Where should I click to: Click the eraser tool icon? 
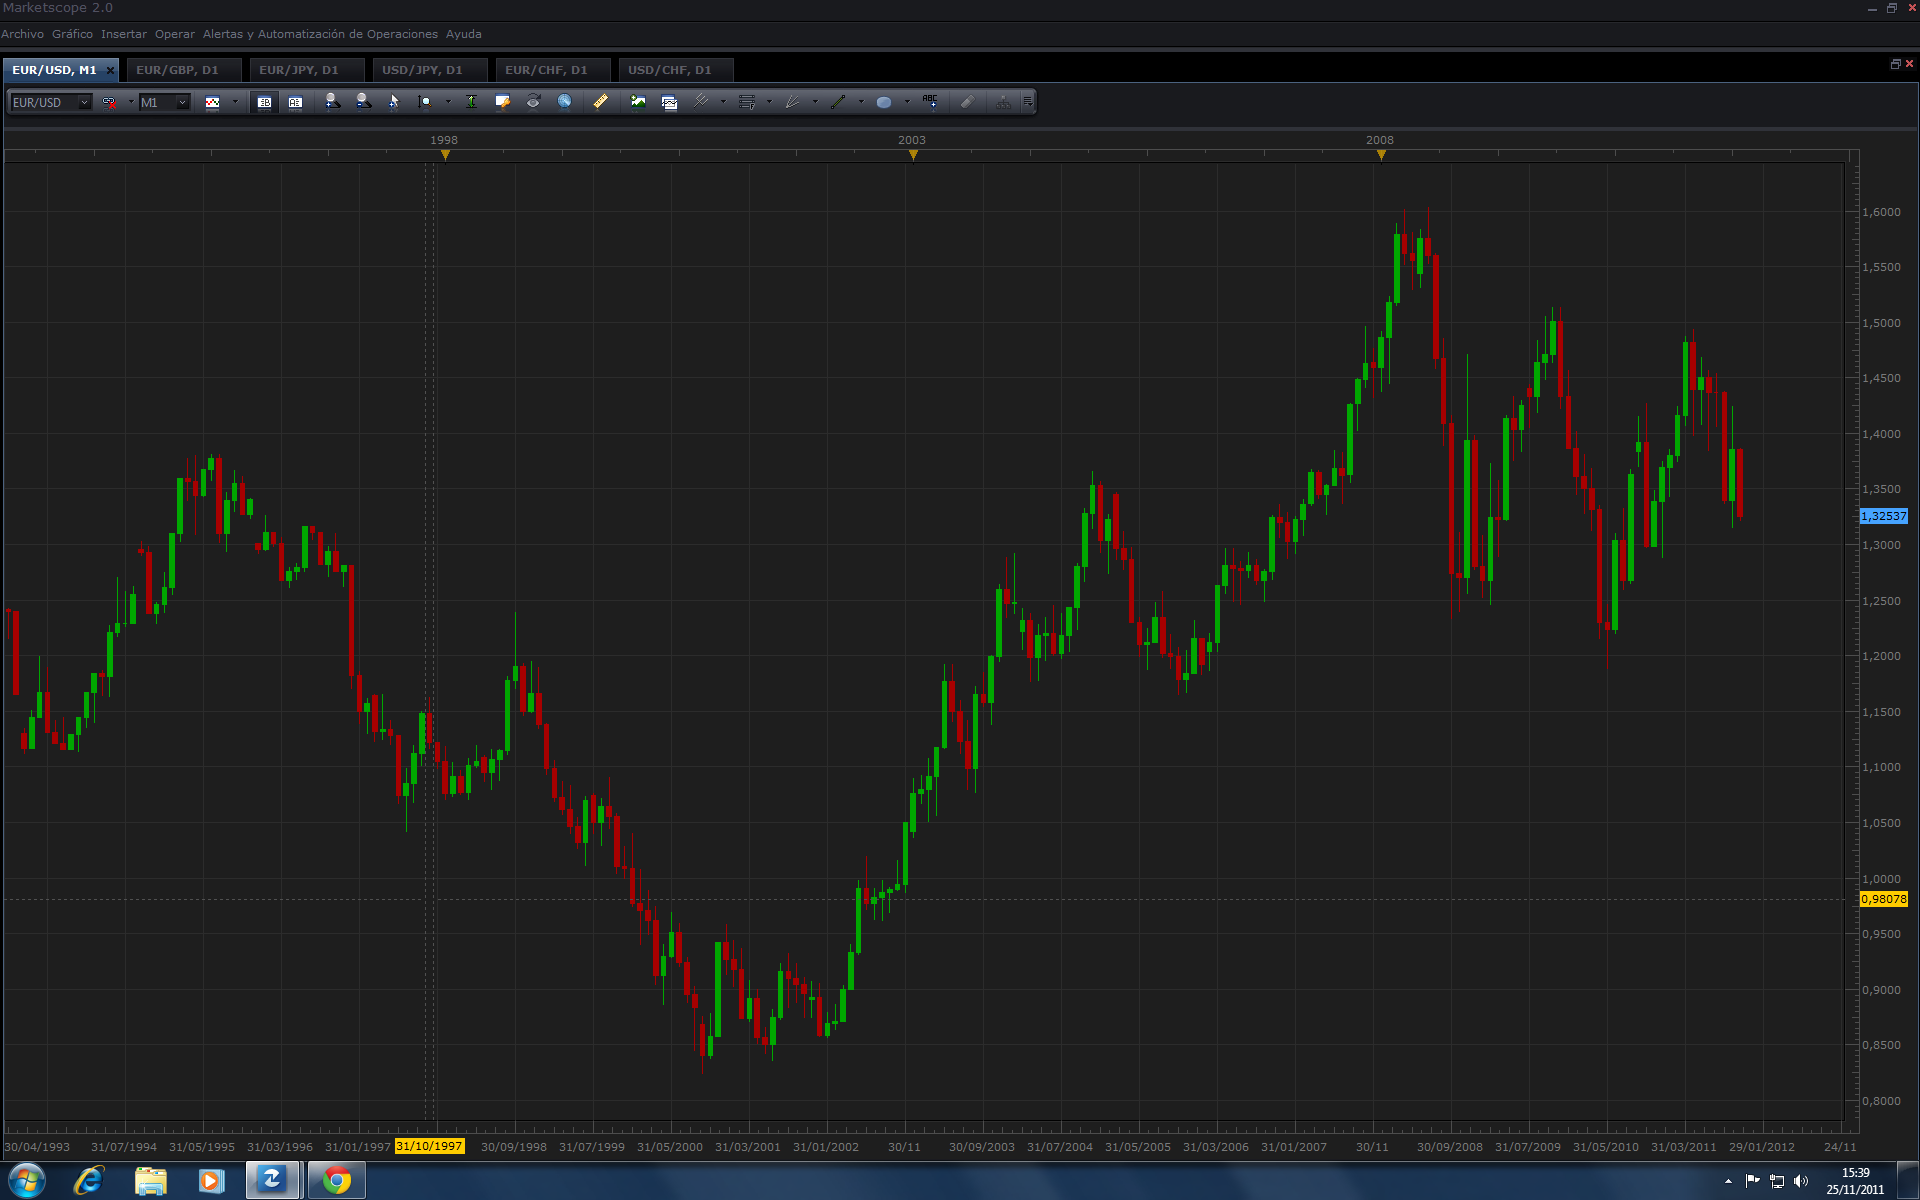click(x=967, y=102)
